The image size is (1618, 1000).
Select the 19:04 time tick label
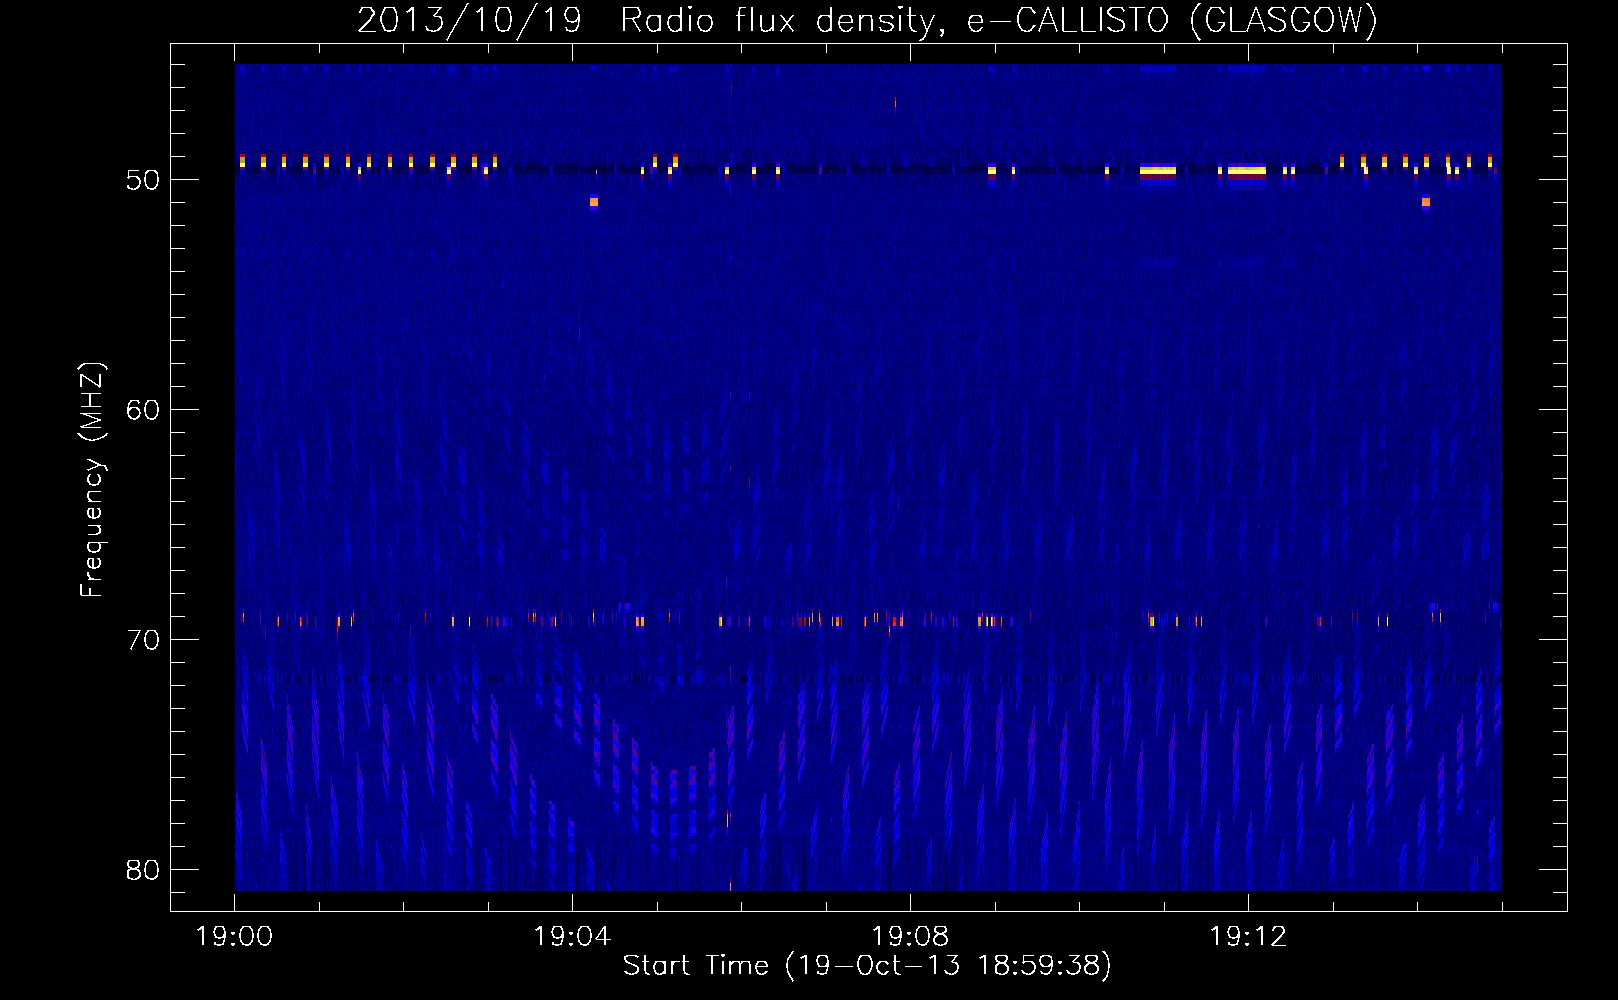pyautogui.click(x=573, y=937)
